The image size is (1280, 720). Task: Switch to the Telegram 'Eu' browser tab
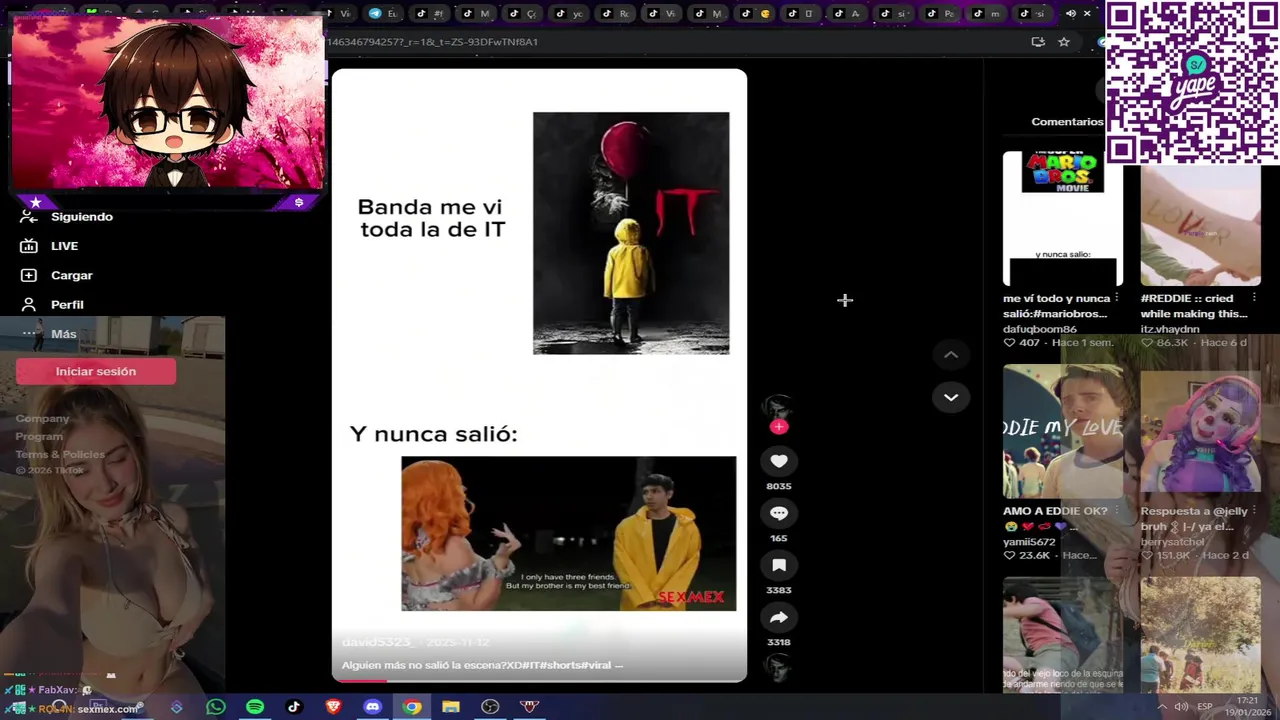tap(383, 14)
